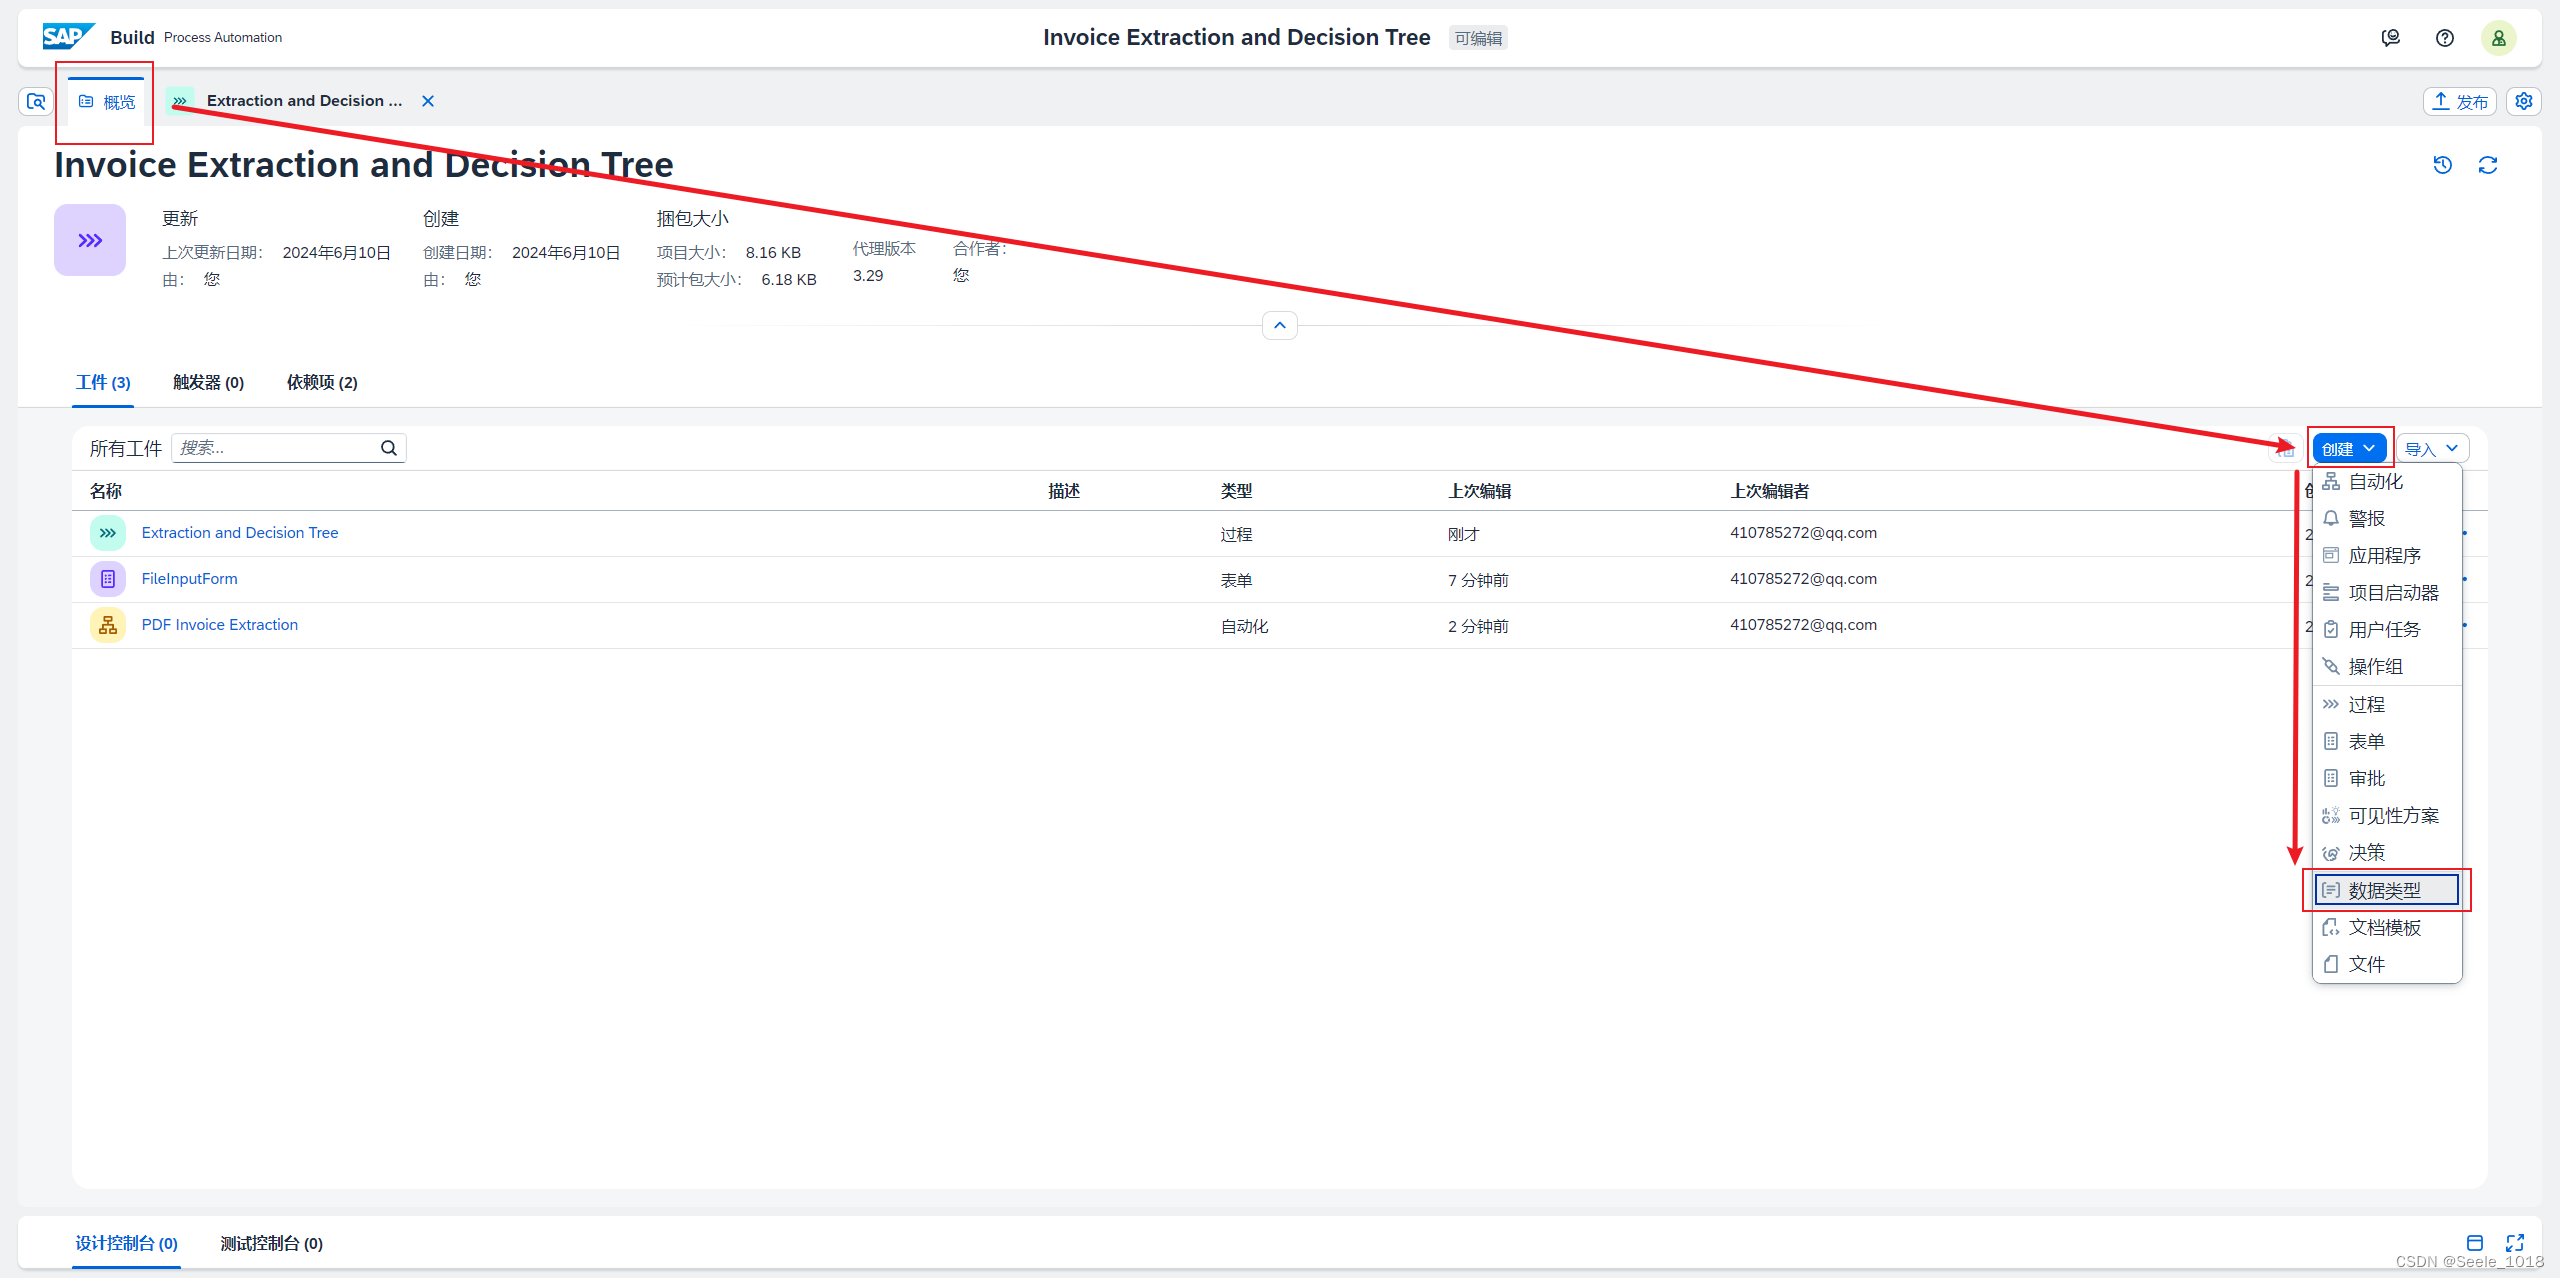
Task: Open FileInputForm artifact link
Action: 190,579
